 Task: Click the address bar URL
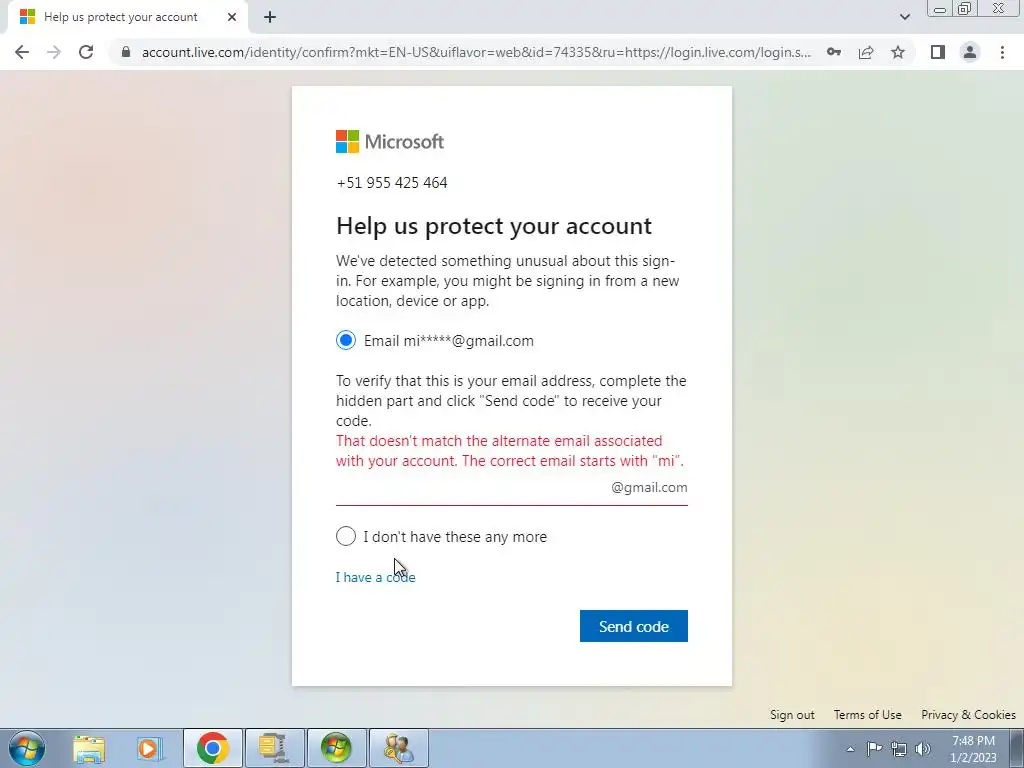(x=476, y=52)
